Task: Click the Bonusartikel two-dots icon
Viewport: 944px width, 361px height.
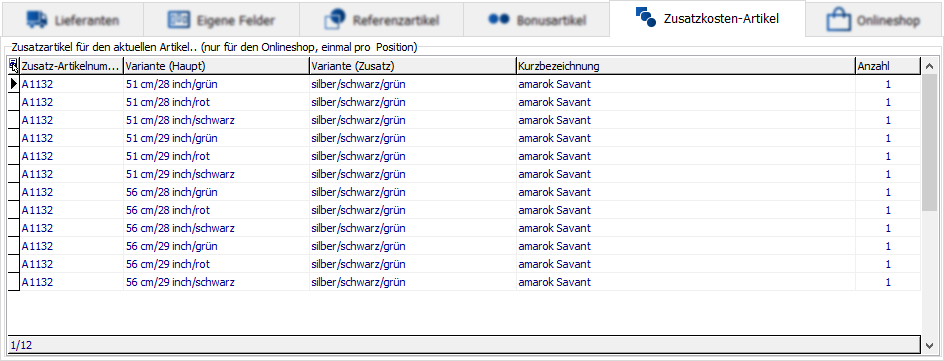Action: click(x=499, y=19)
